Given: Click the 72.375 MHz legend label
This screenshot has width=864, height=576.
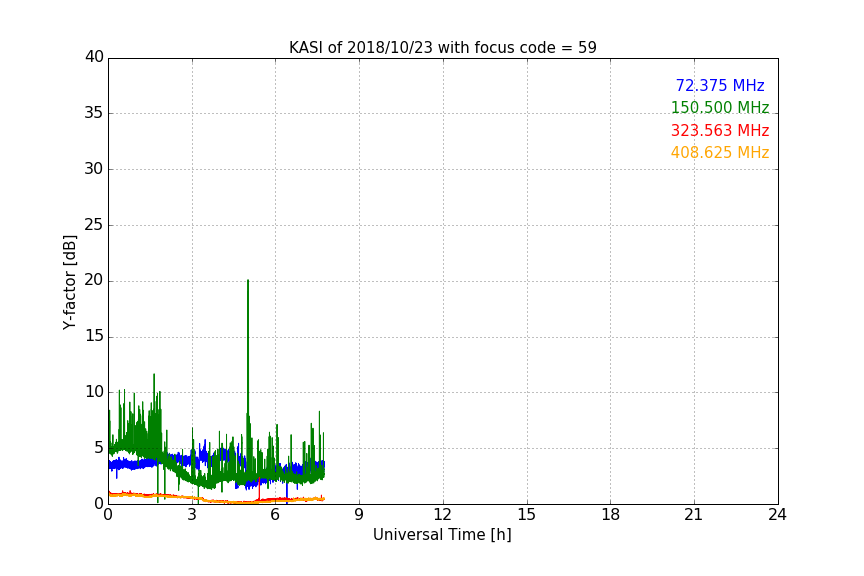Looking at the screenshot, I should tap(720, 85).
